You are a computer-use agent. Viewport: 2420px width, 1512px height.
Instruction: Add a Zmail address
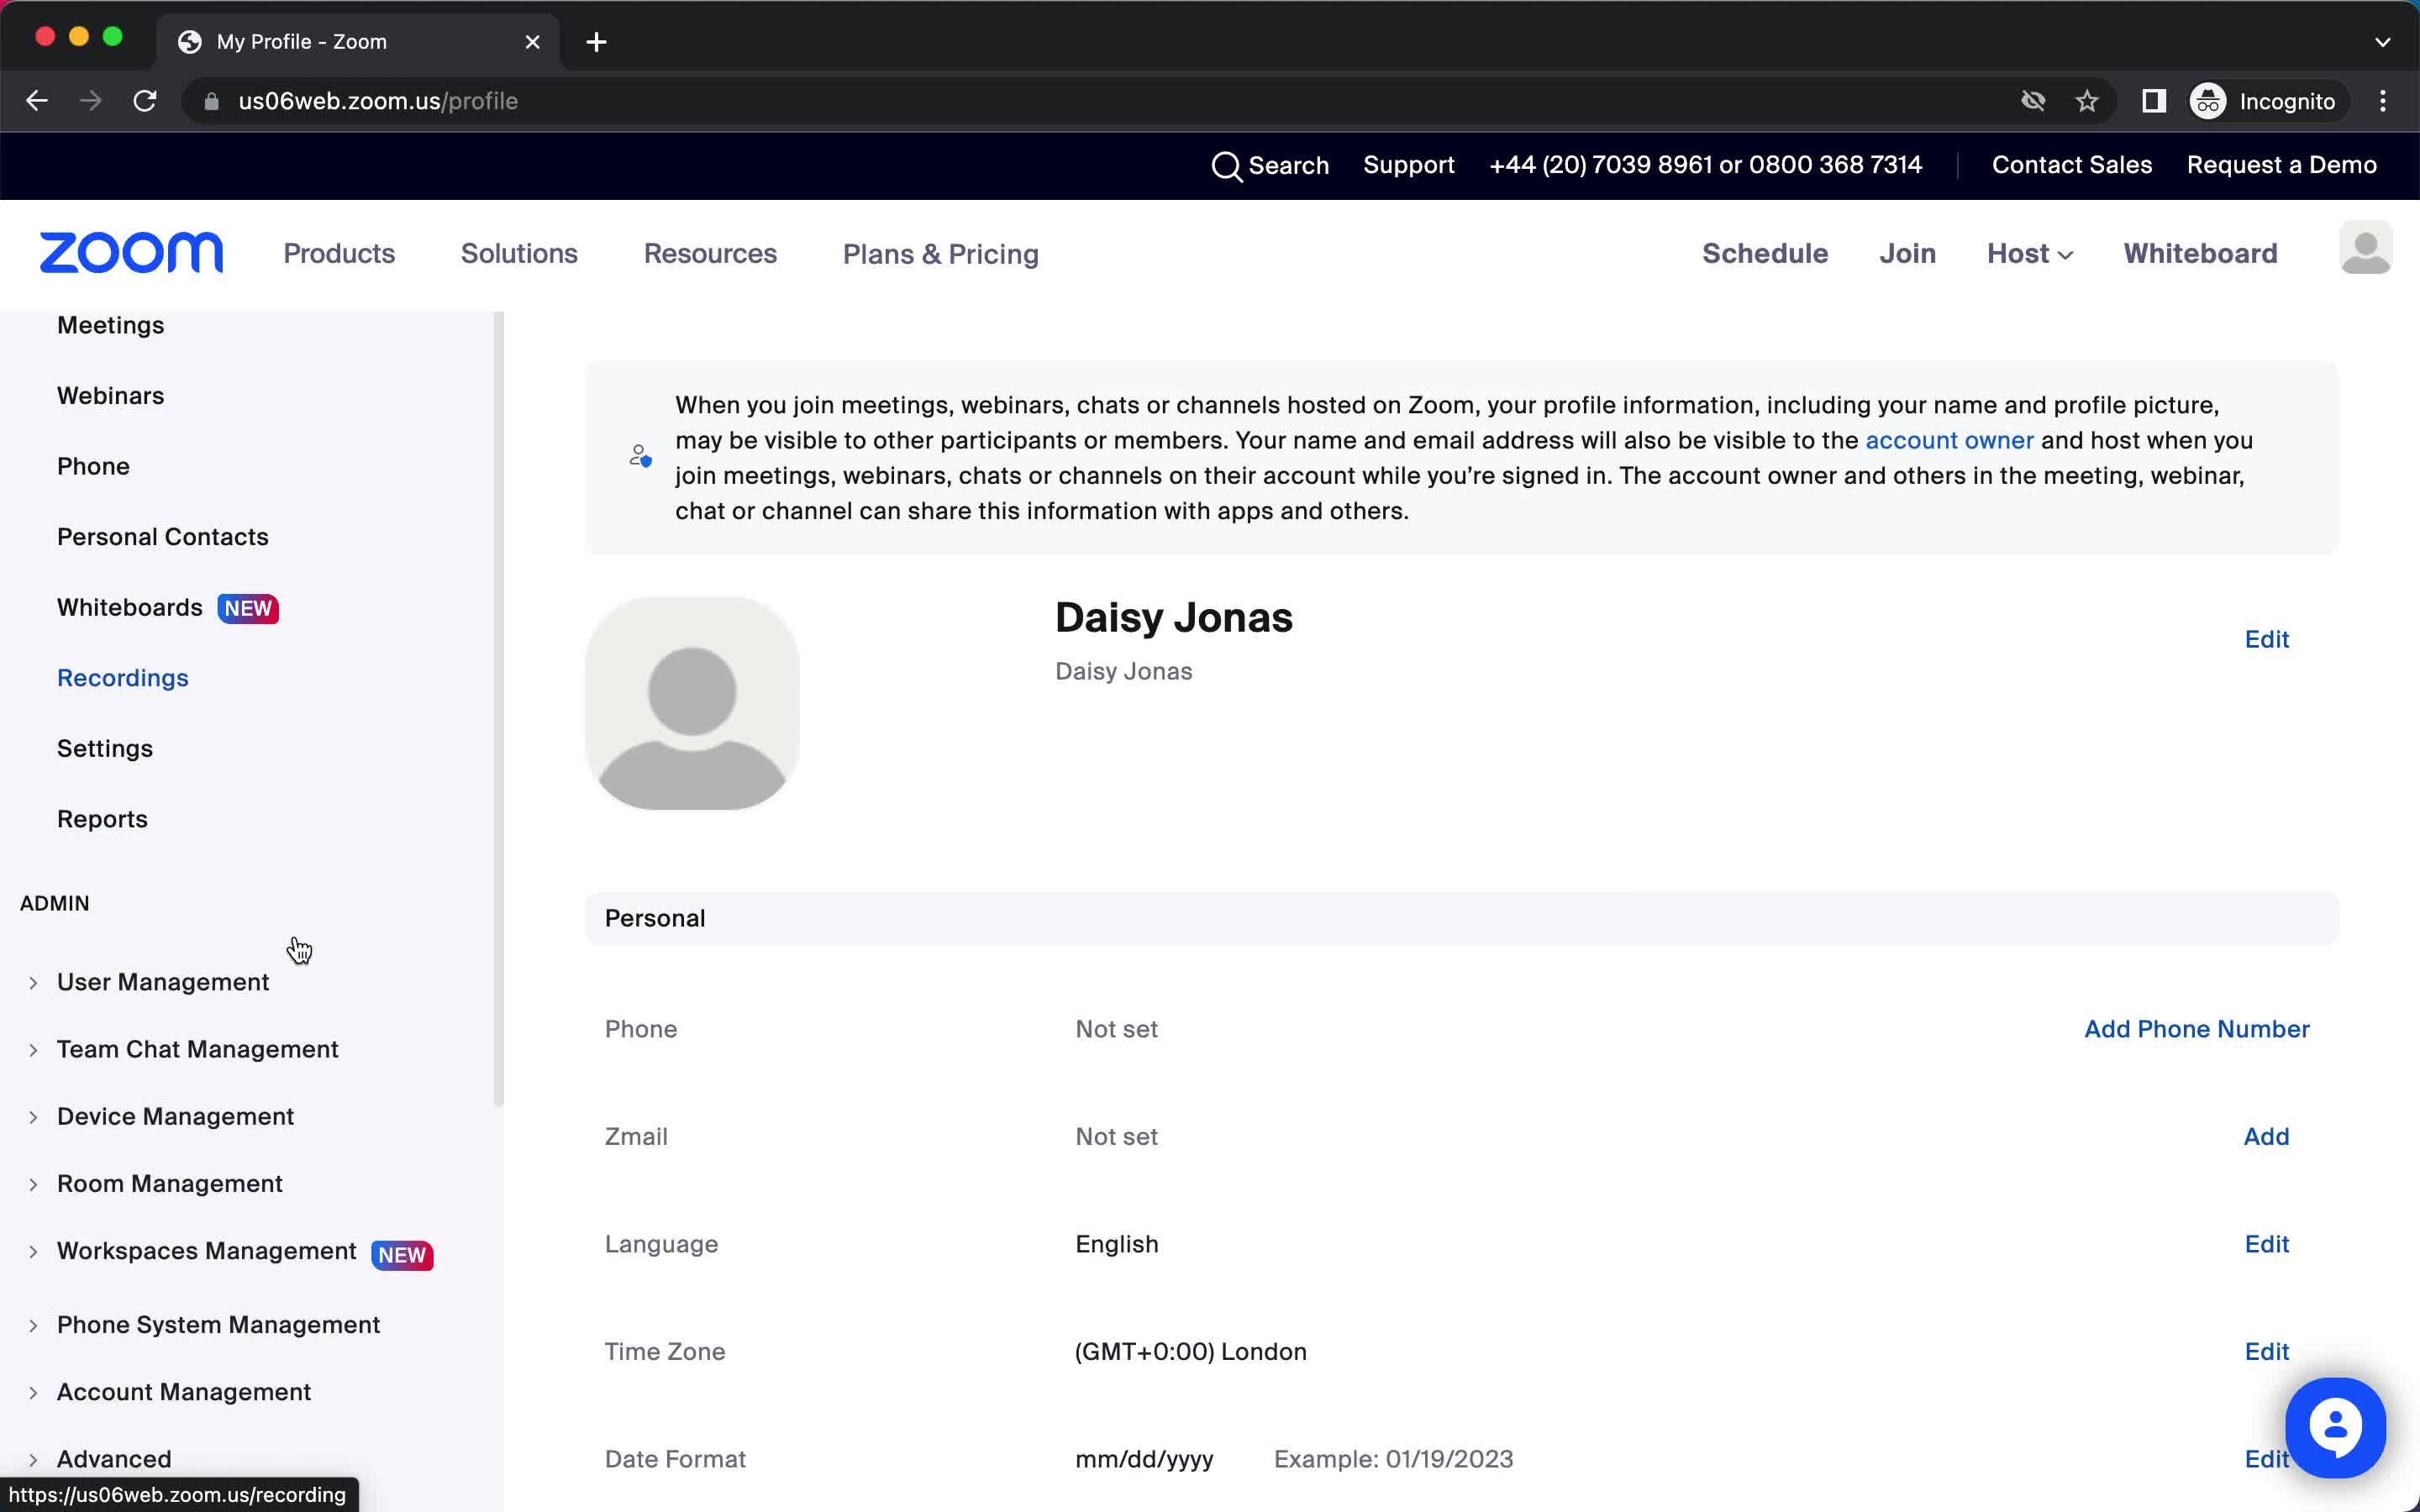click(2266, 1137)
